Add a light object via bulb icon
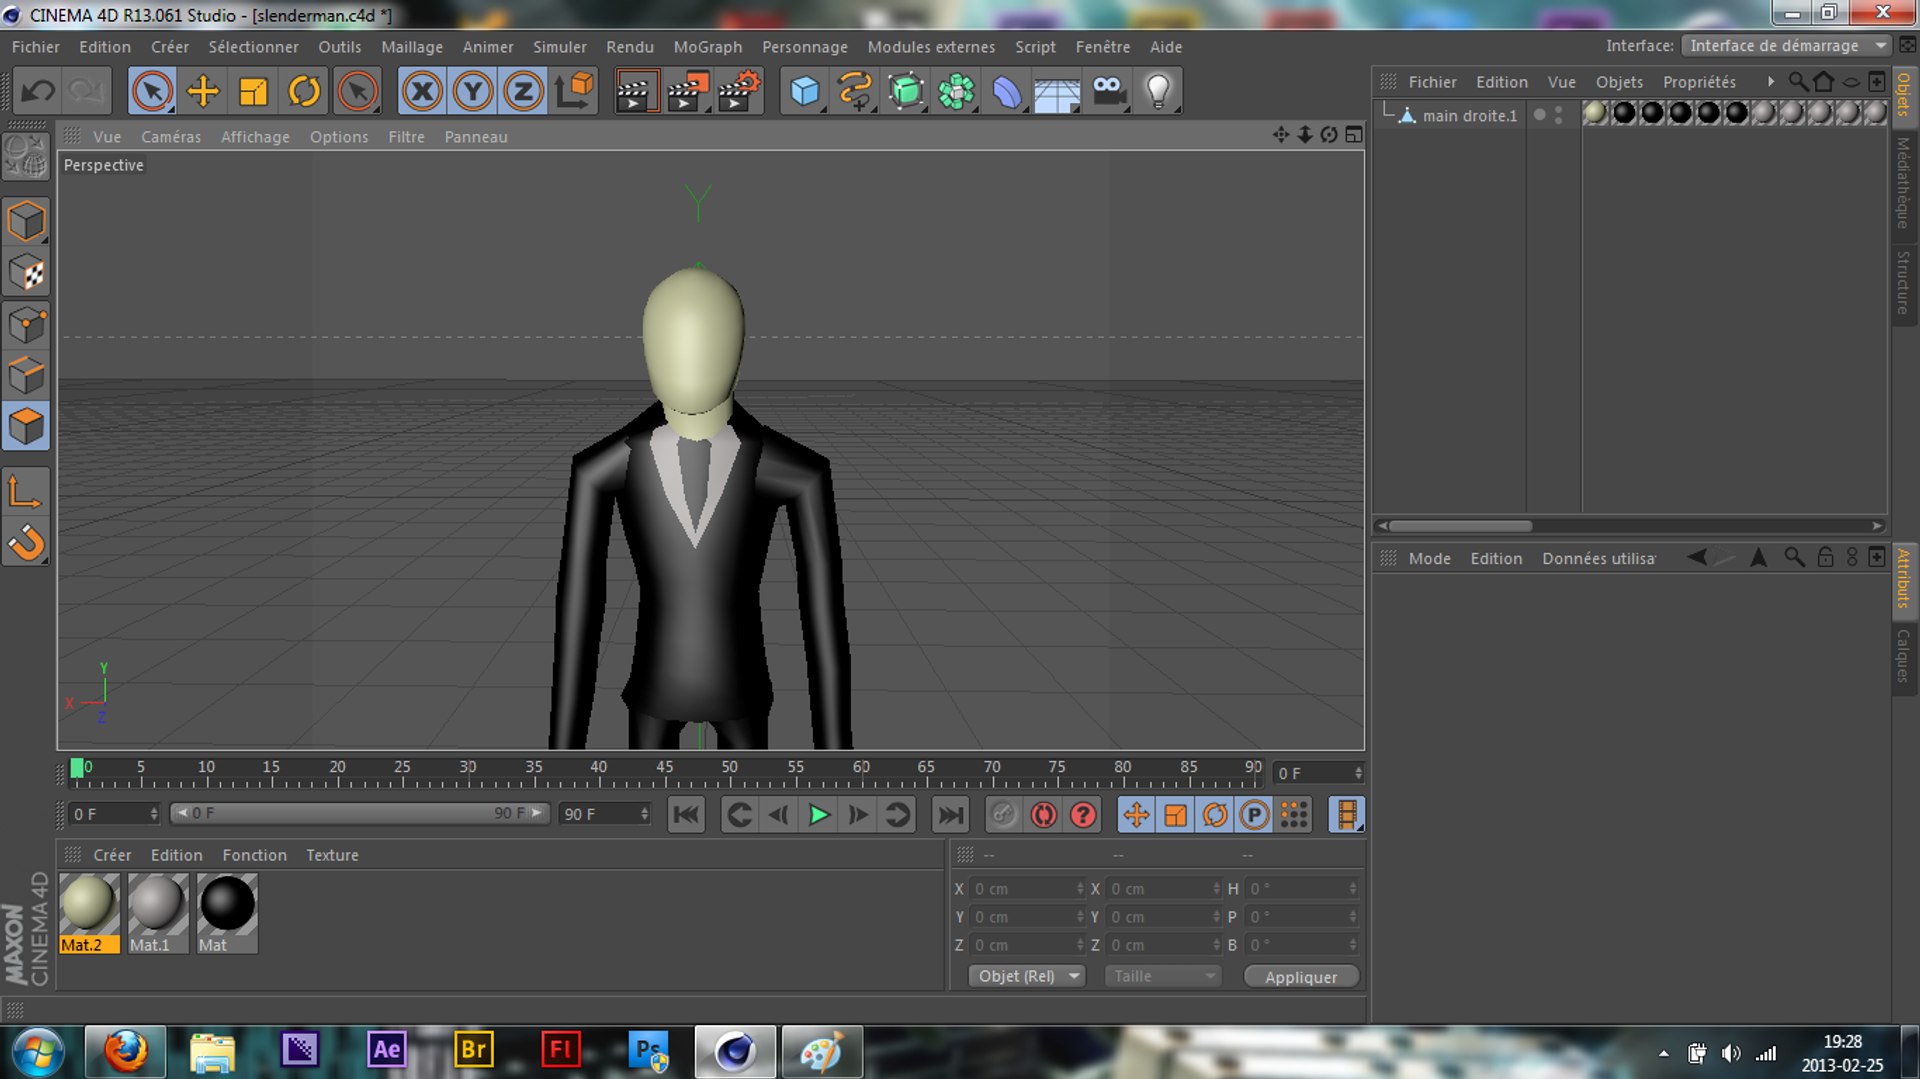The height and width of the screenshot is (1079, 1920). point(1158,92)
